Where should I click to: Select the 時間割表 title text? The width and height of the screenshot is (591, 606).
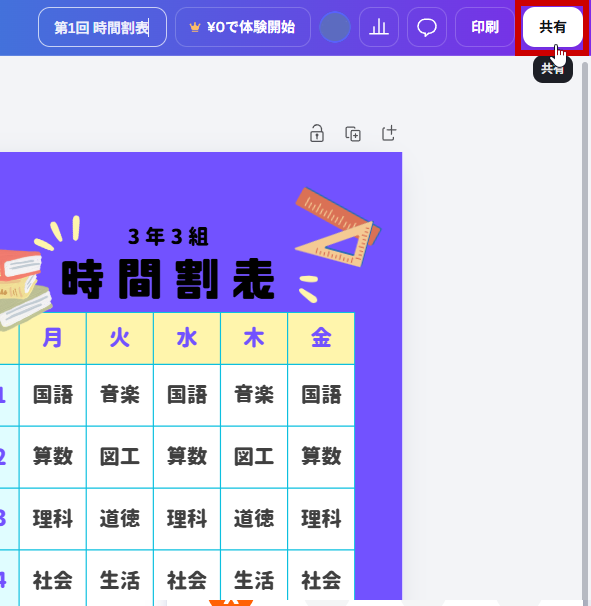click(168, 279)
